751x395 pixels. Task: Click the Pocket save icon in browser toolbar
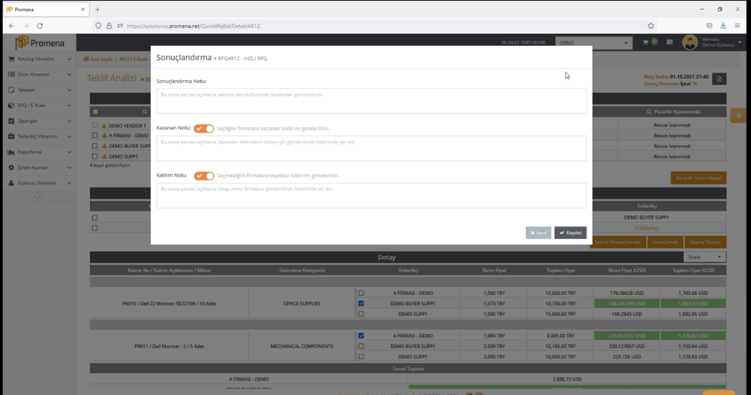[709, 26]
